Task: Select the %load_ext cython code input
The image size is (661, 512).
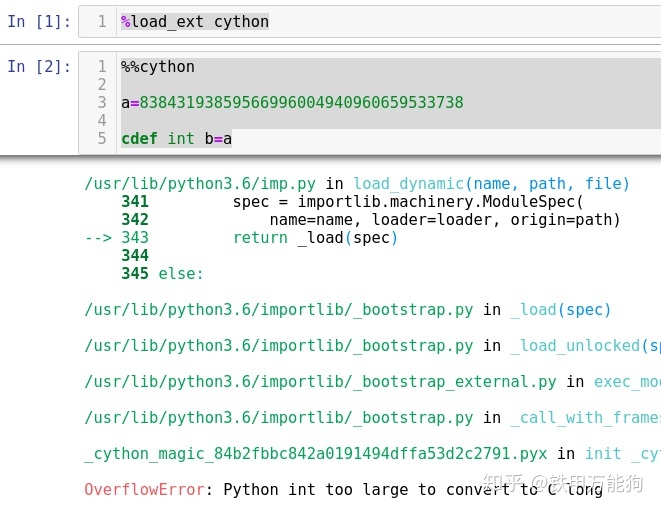Action: click(x=194, y=21)
